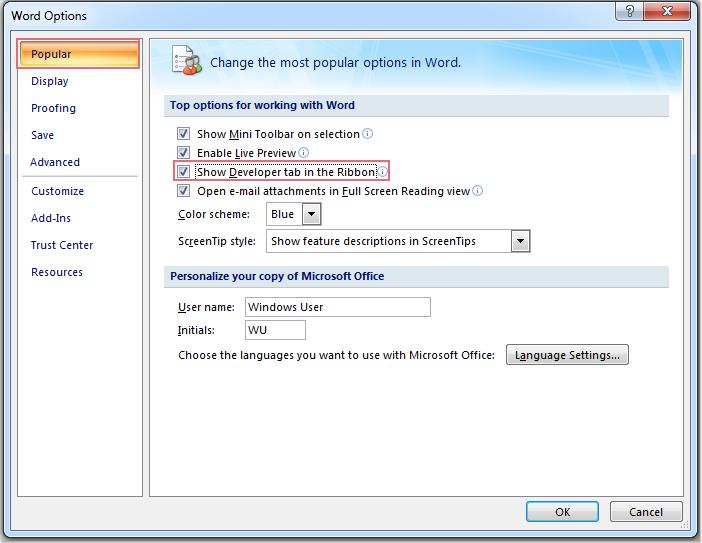The image size is (702, 543).
Task: Click the 'Initials:' label
Action: pos(196,330)
